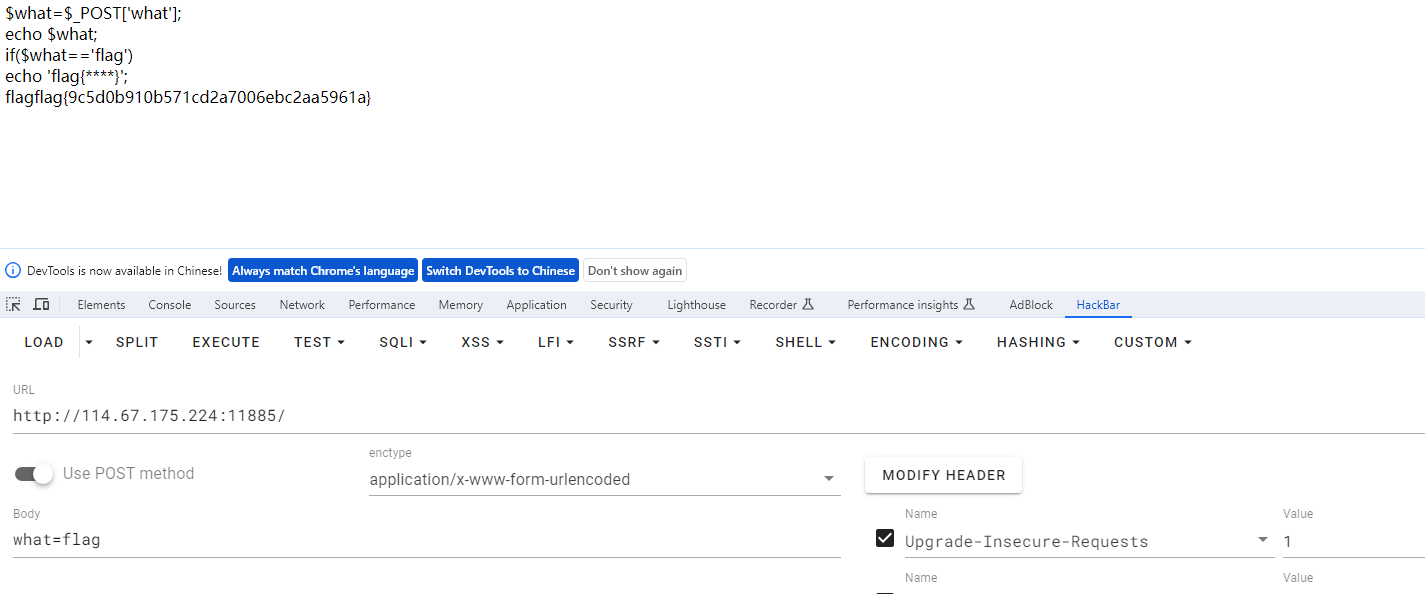Toggle the Use POST method switch
This screenshot has width=1425, height=594.
[x=34, y=474]
